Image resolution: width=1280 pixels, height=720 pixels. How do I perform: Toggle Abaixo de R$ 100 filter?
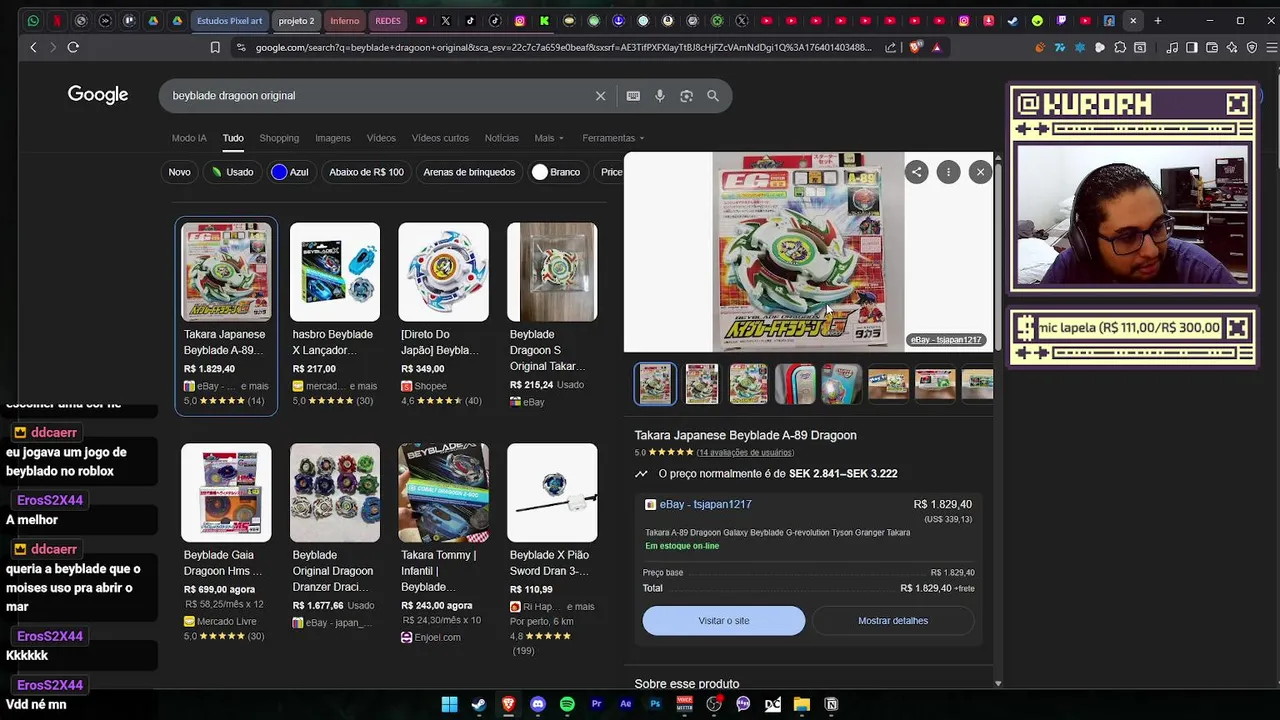(366, 172)
